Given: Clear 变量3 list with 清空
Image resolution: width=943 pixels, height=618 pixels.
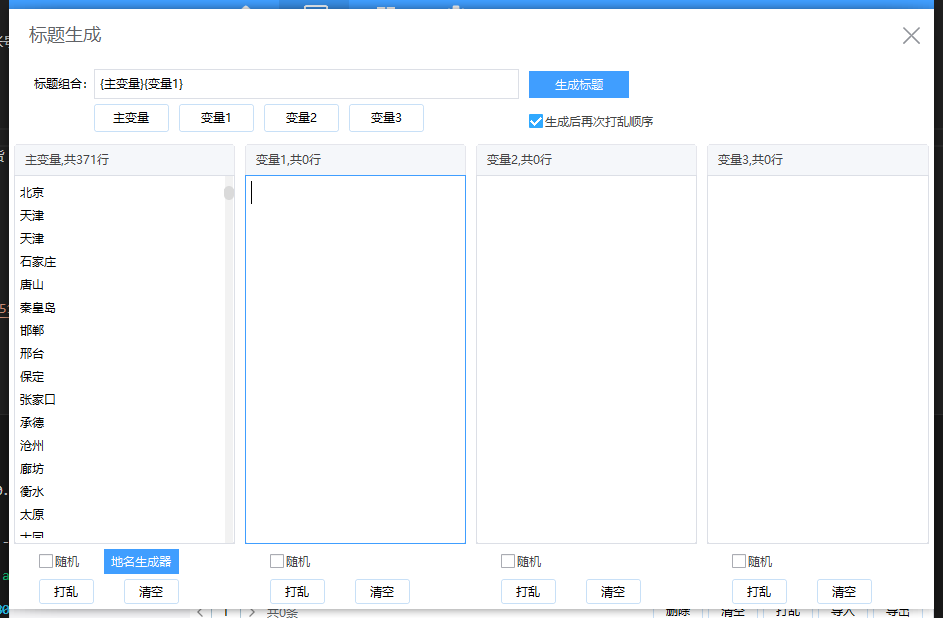Looking at the screenshot, I should click(844, 591).
